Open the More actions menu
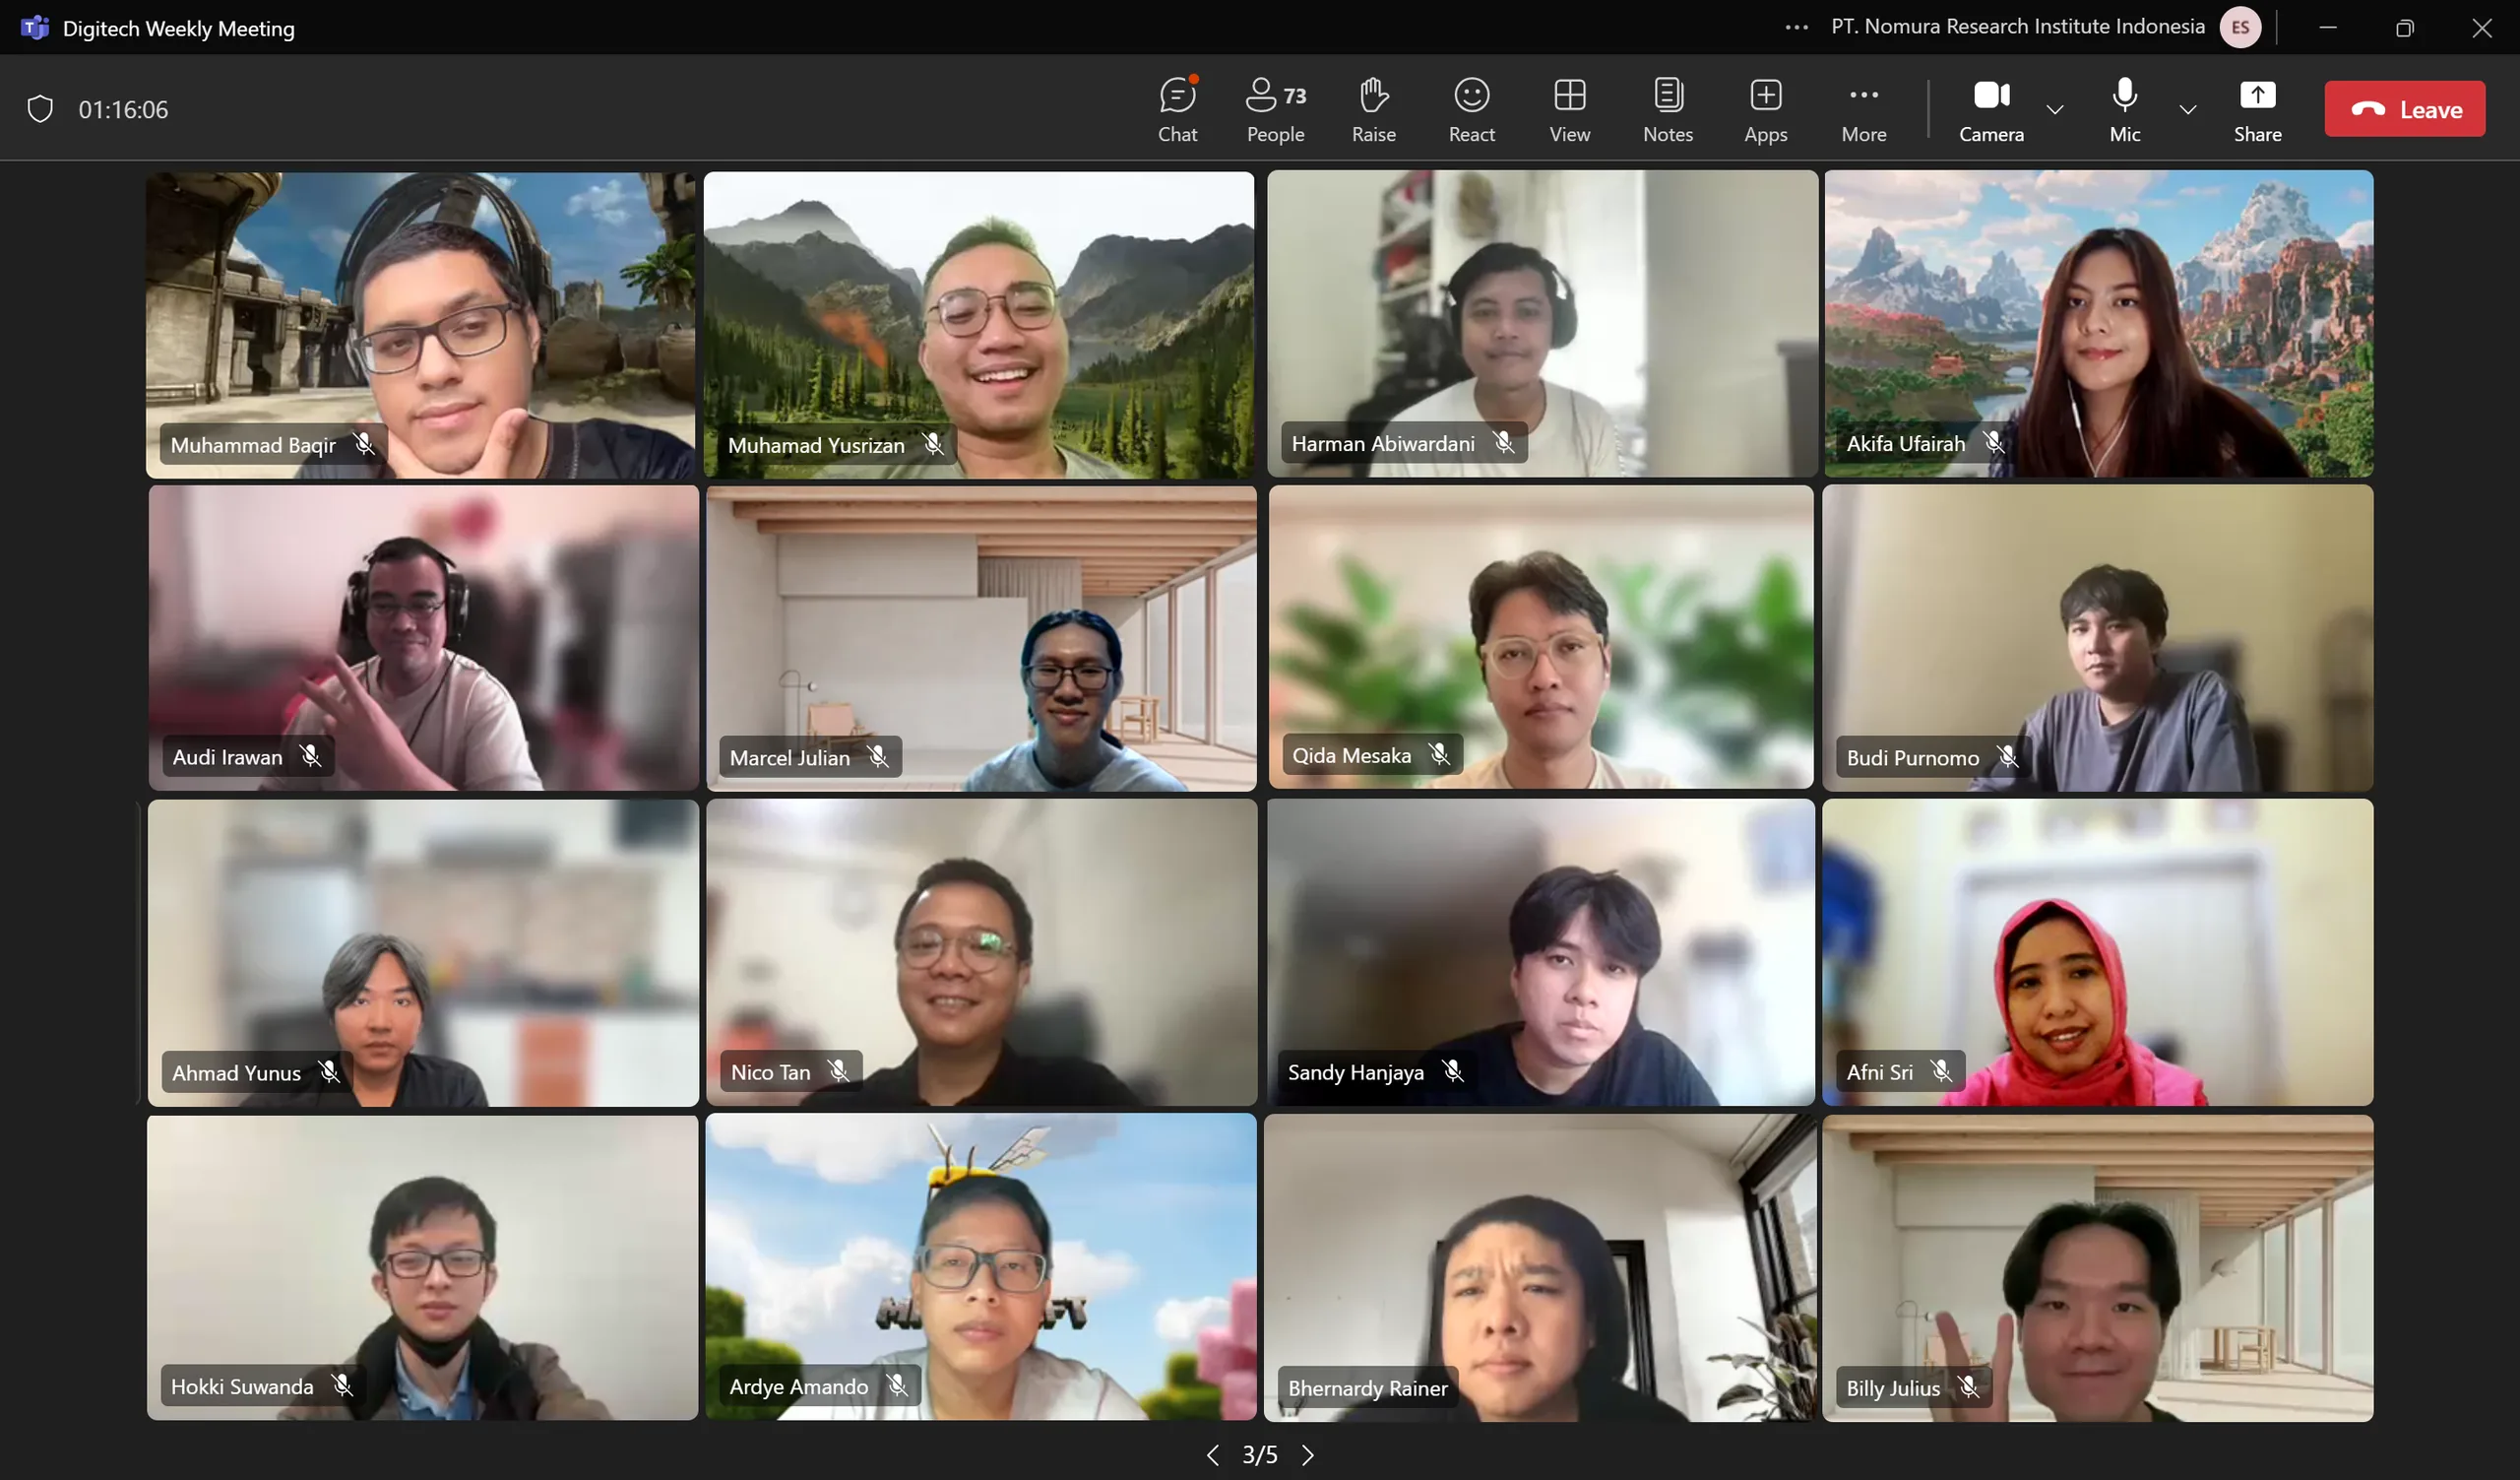This screenshot has height=1480, width=2520. [x=1863, y=109]
